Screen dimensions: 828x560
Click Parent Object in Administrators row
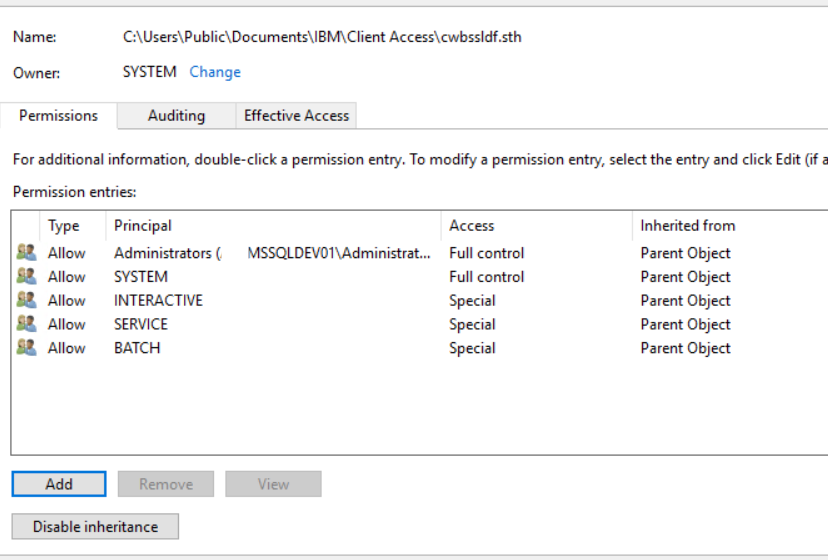(685, 253)
